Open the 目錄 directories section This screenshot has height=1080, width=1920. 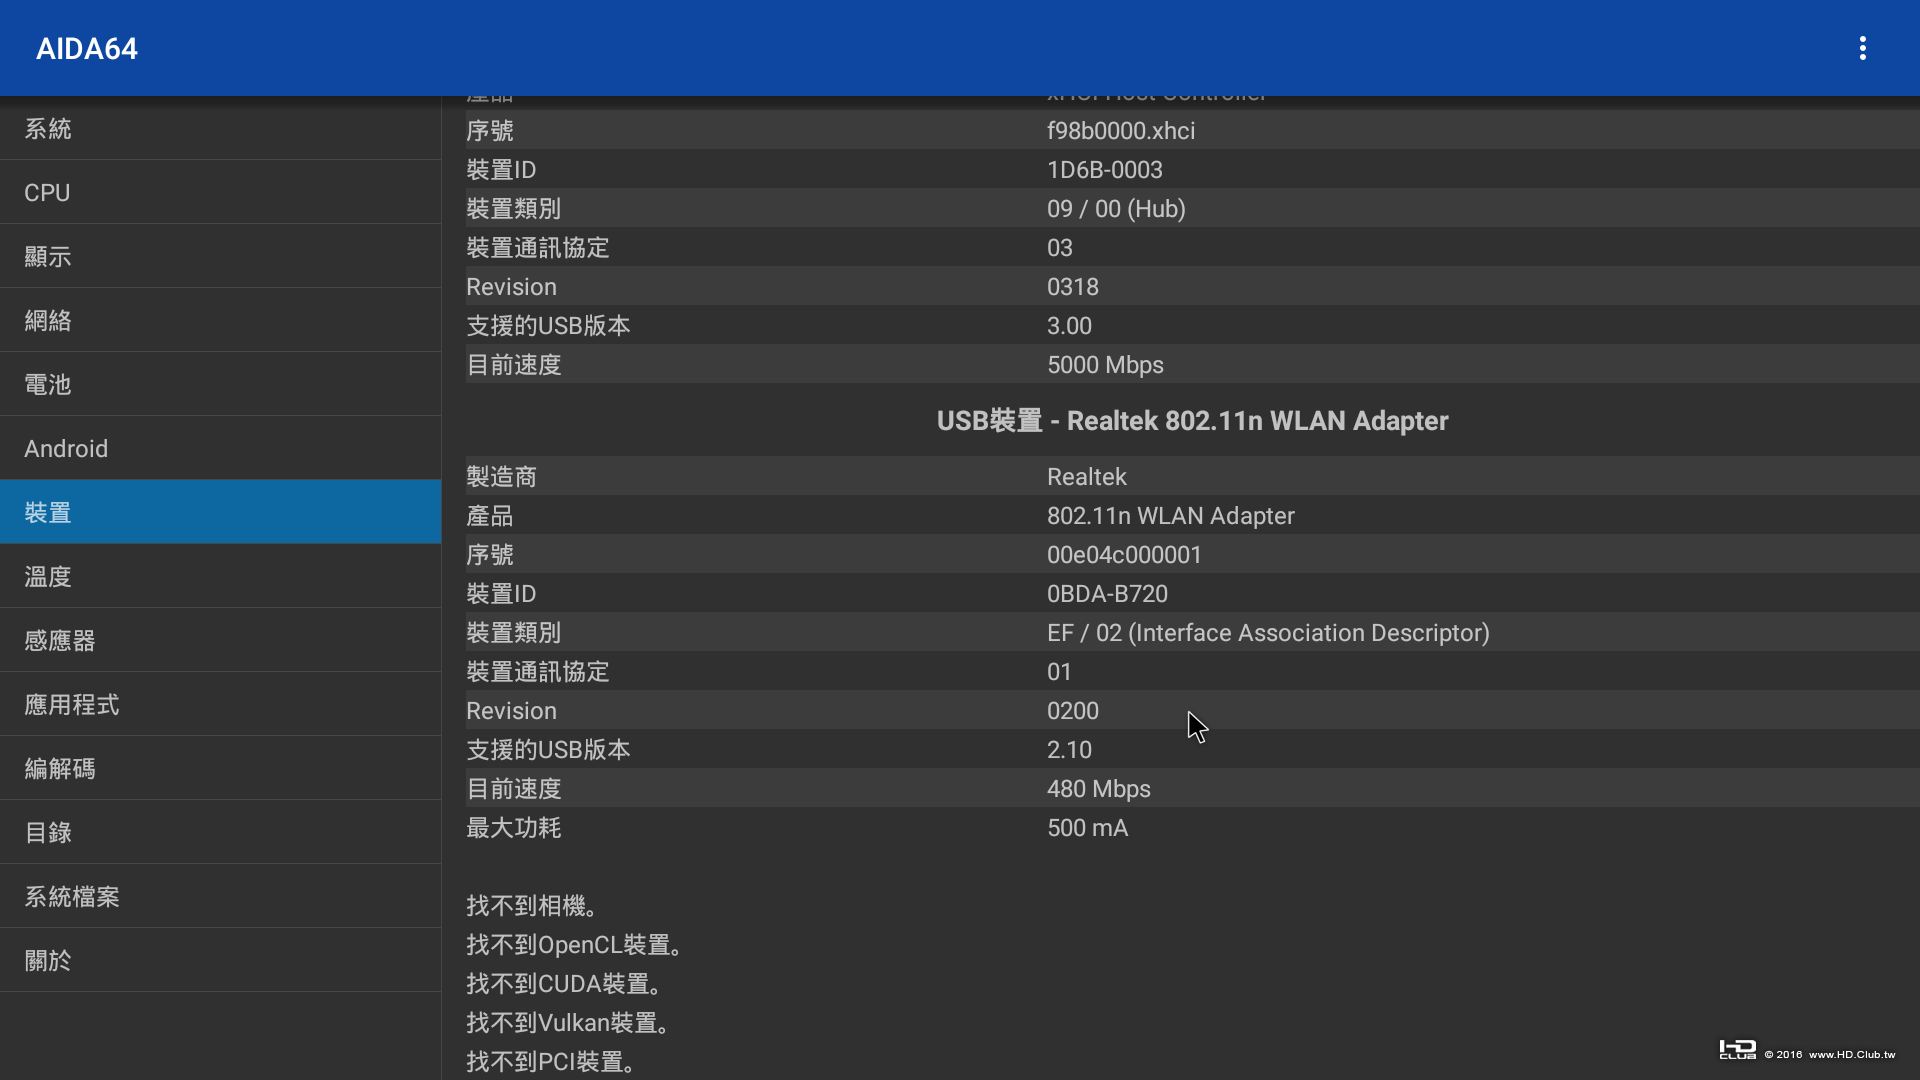click(220, 833)
